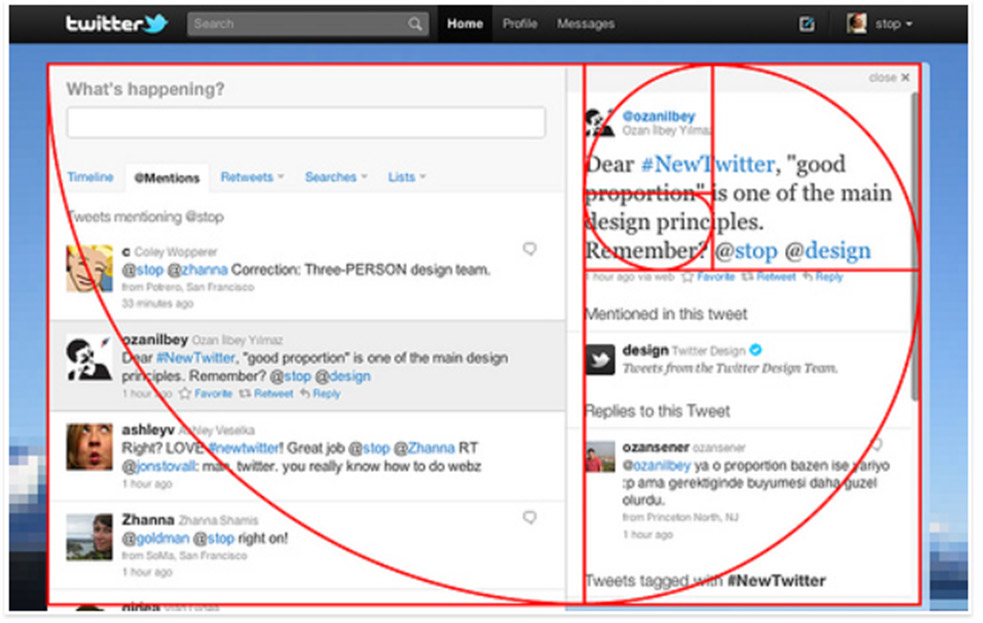The image size is (983, 623).
Task: Open the @stop link in Coley's tweet
Action: coord(142,270)
